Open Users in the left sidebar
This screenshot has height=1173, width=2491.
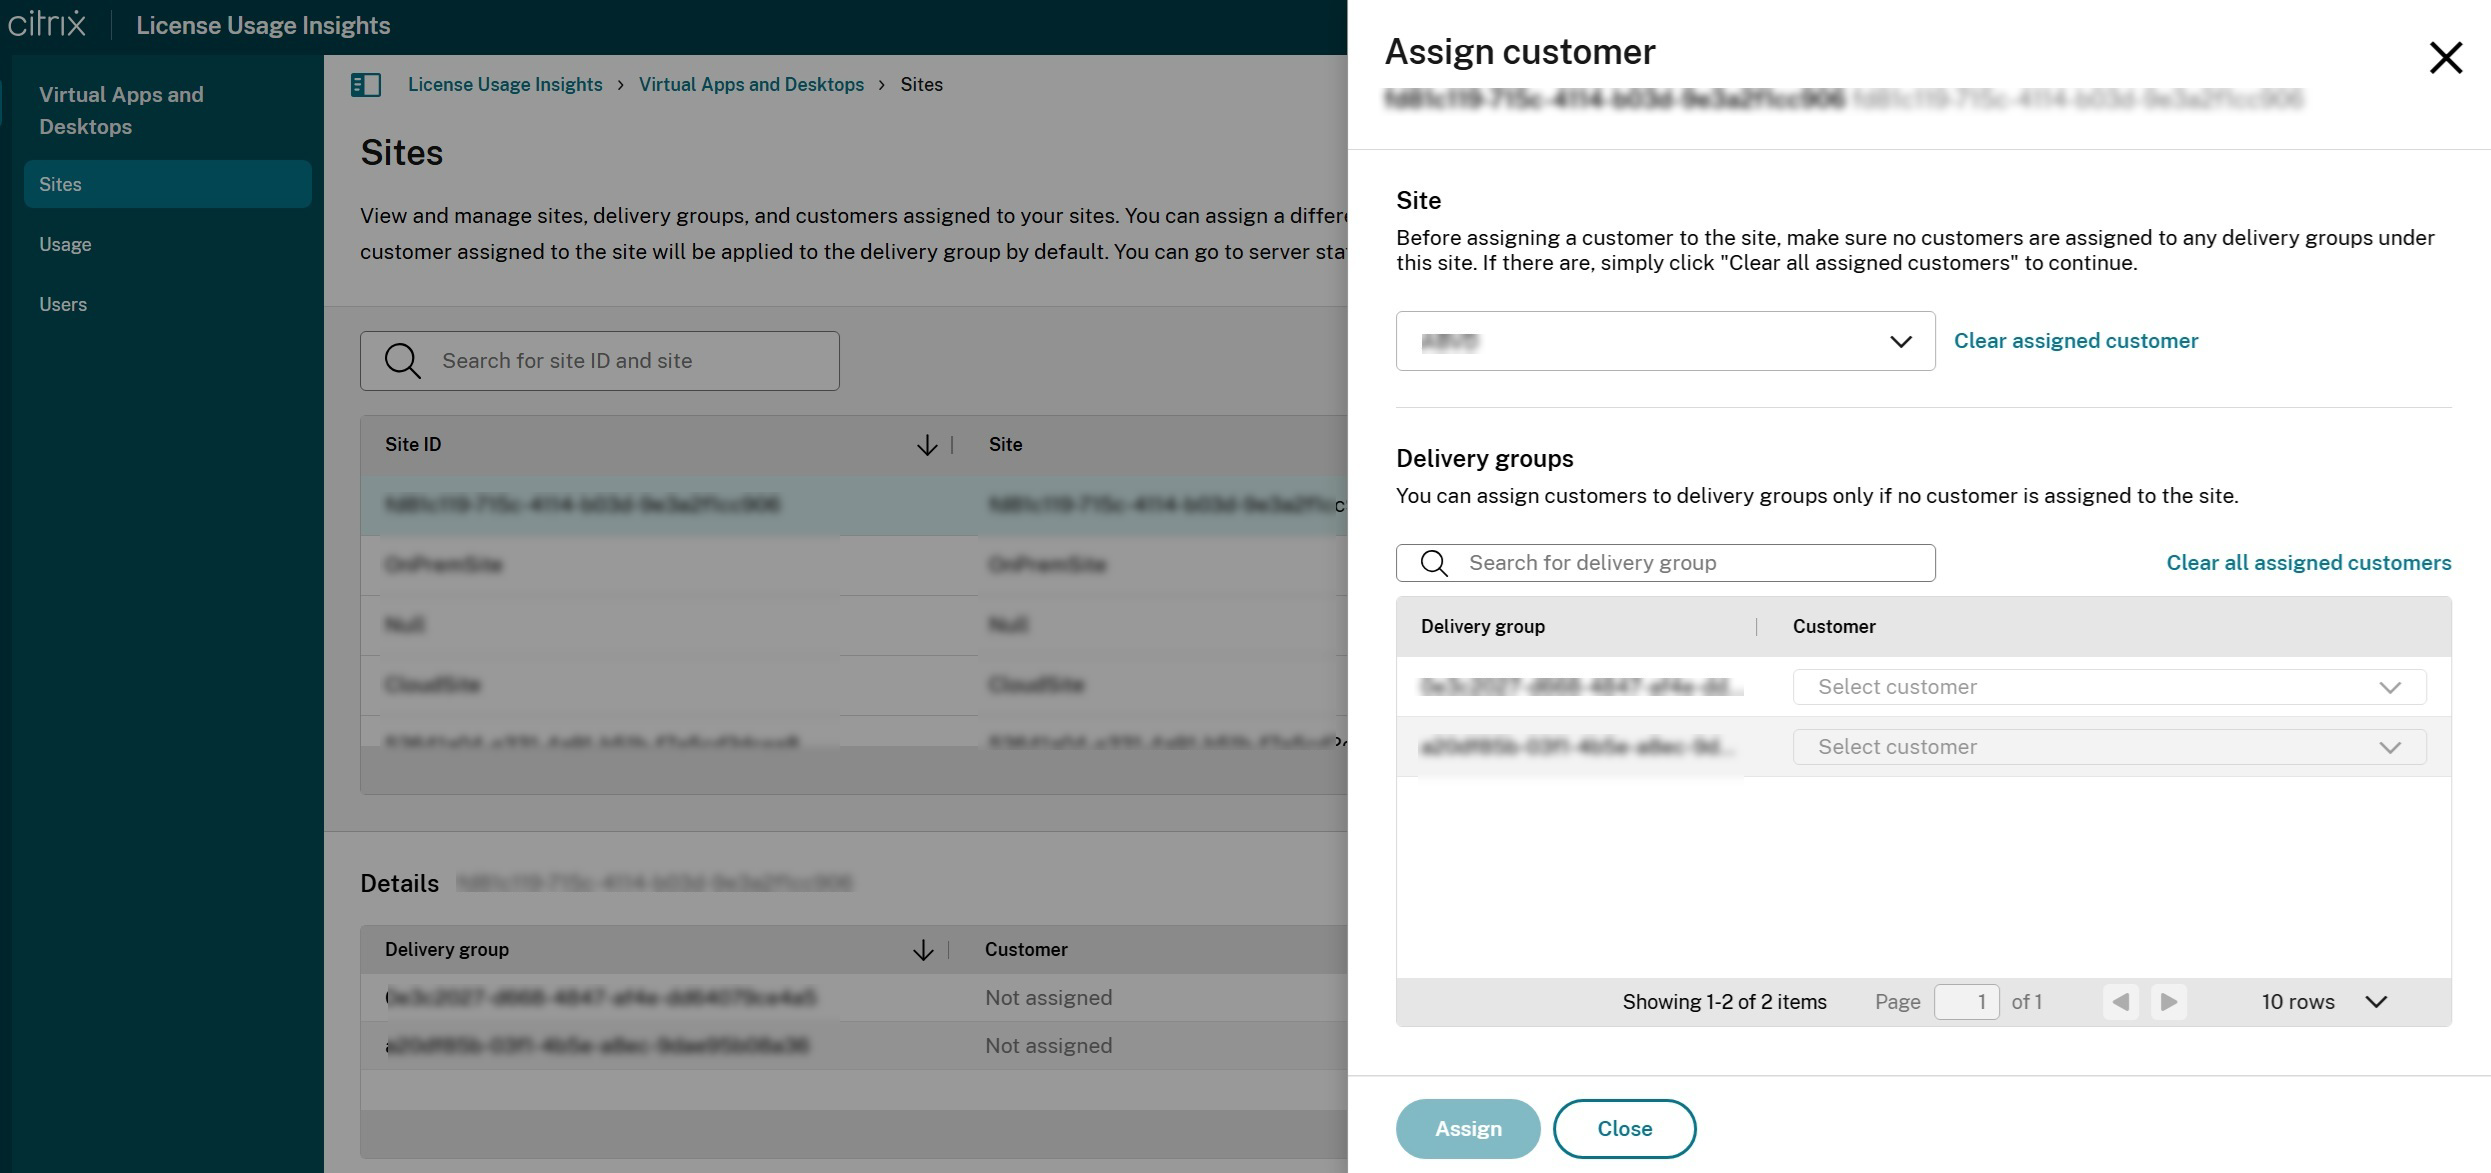(x=63, y=305)
